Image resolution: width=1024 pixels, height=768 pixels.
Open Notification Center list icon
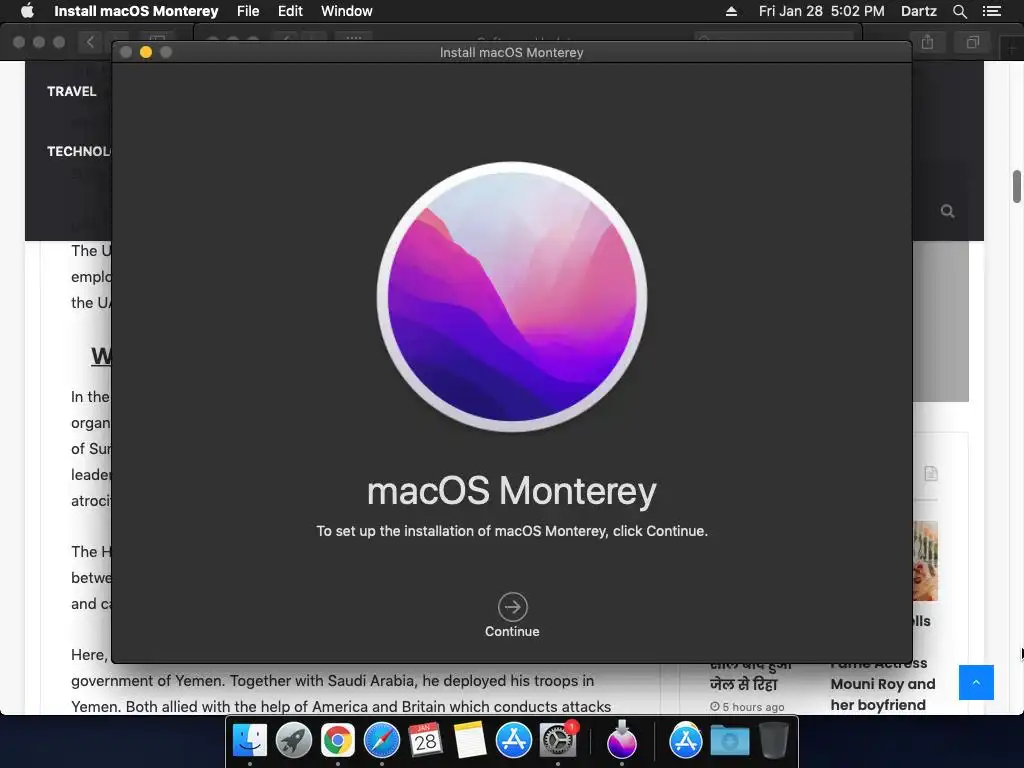tap(991, 11)
